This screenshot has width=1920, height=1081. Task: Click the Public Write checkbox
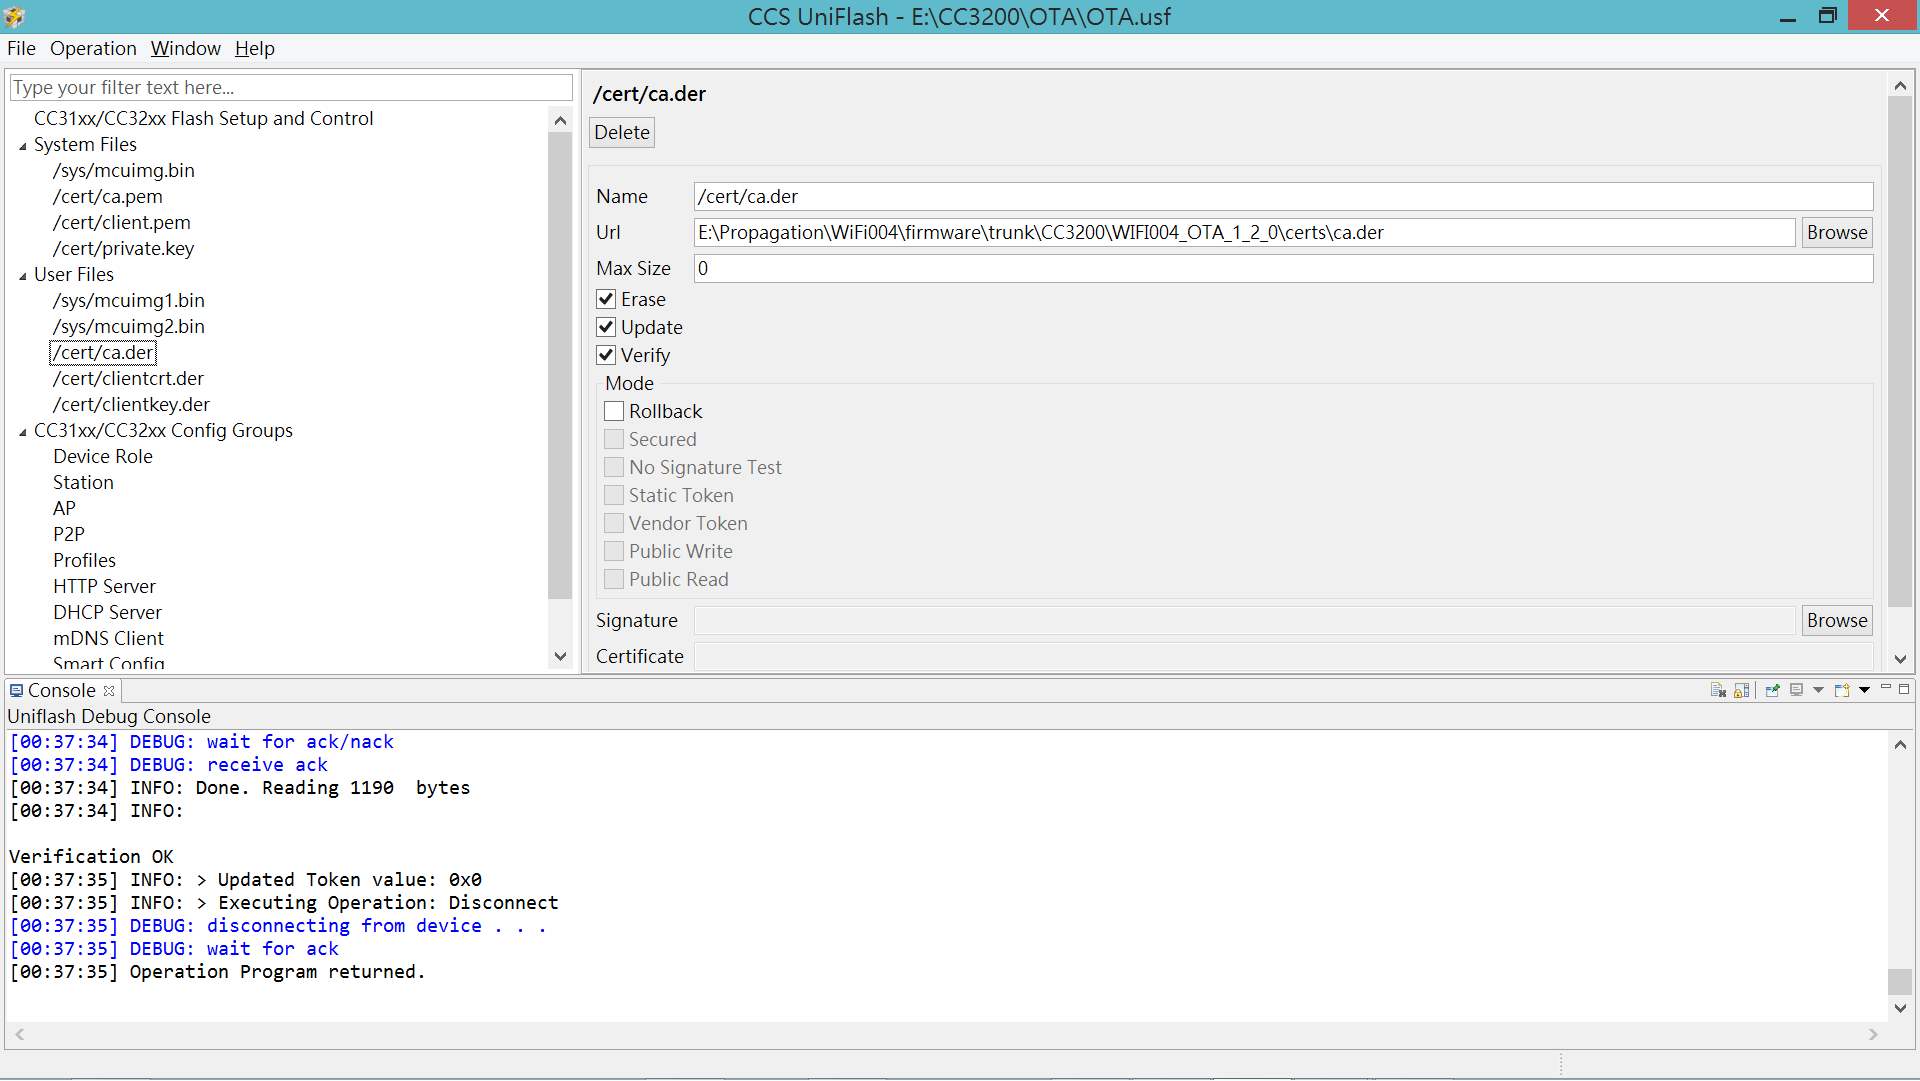(x=614, y=551)
